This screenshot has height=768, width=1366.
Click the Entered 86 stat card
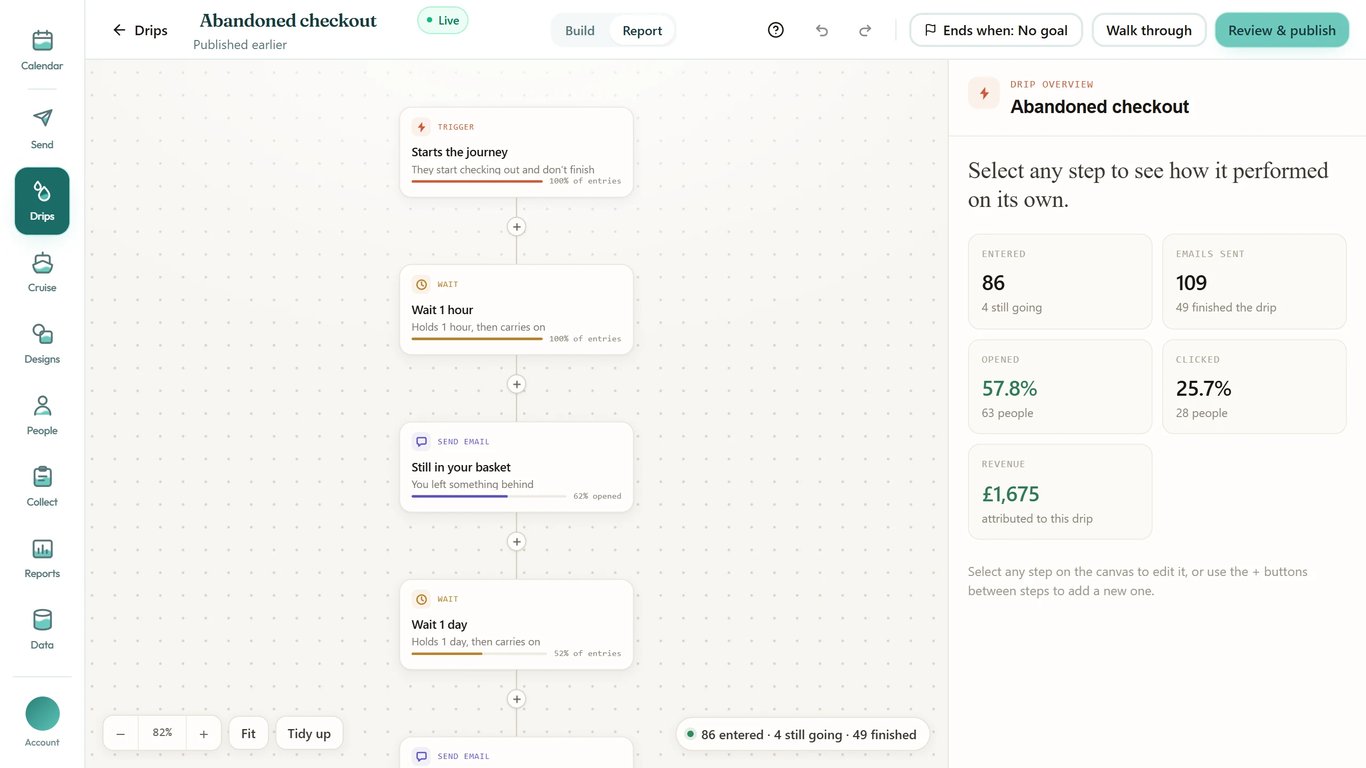tap(1060, 282)
